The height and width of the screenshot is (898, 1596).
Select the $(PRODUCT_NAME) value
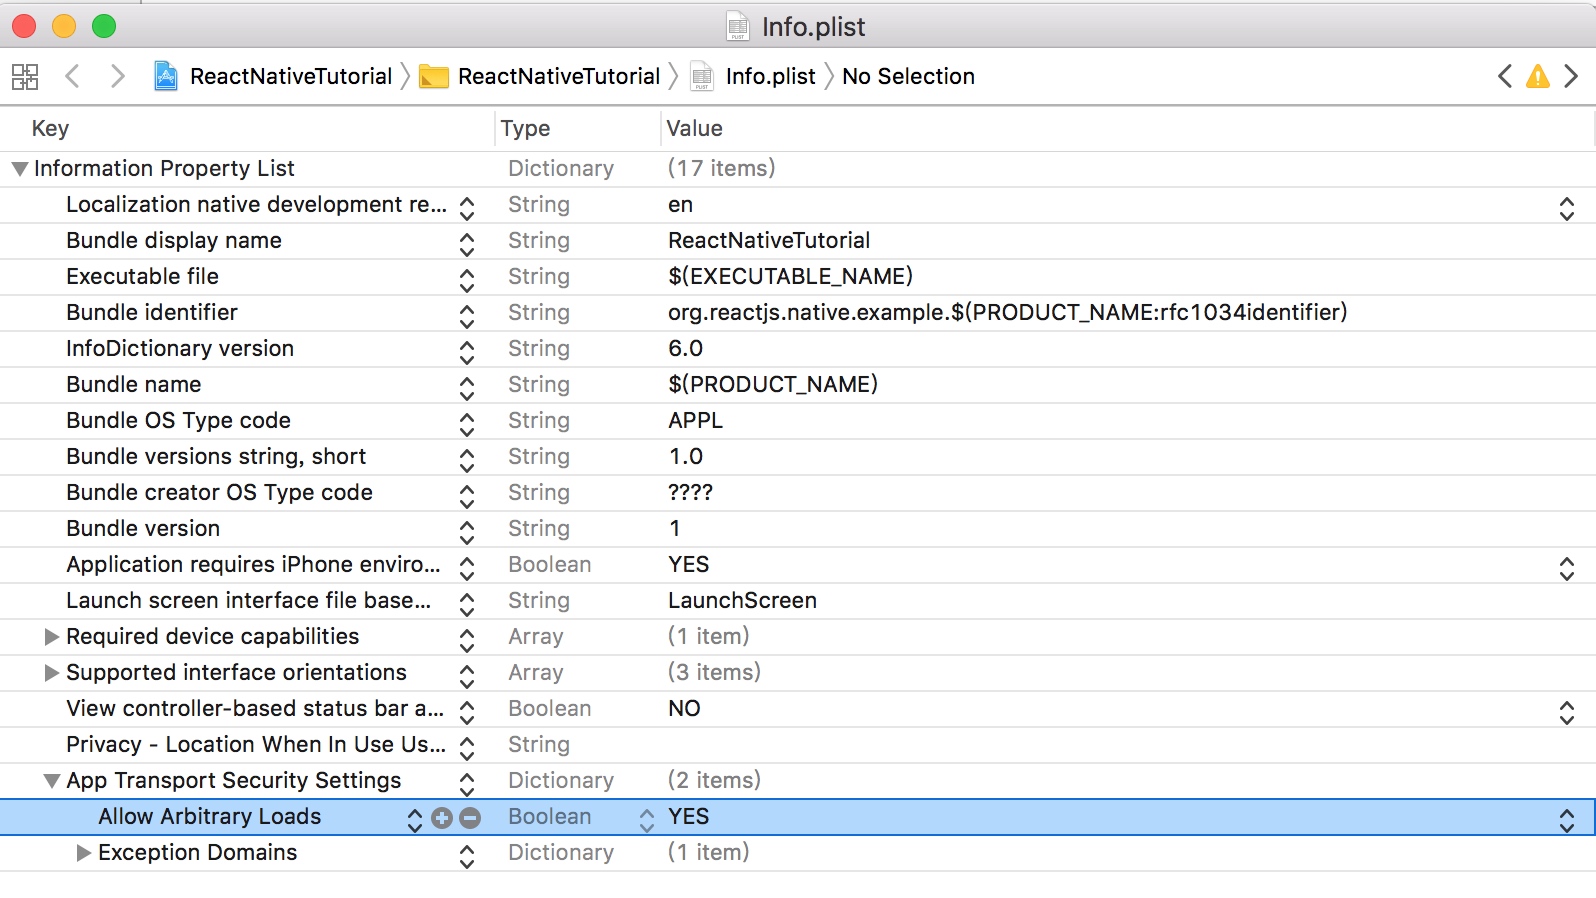(x=773, y=384)
